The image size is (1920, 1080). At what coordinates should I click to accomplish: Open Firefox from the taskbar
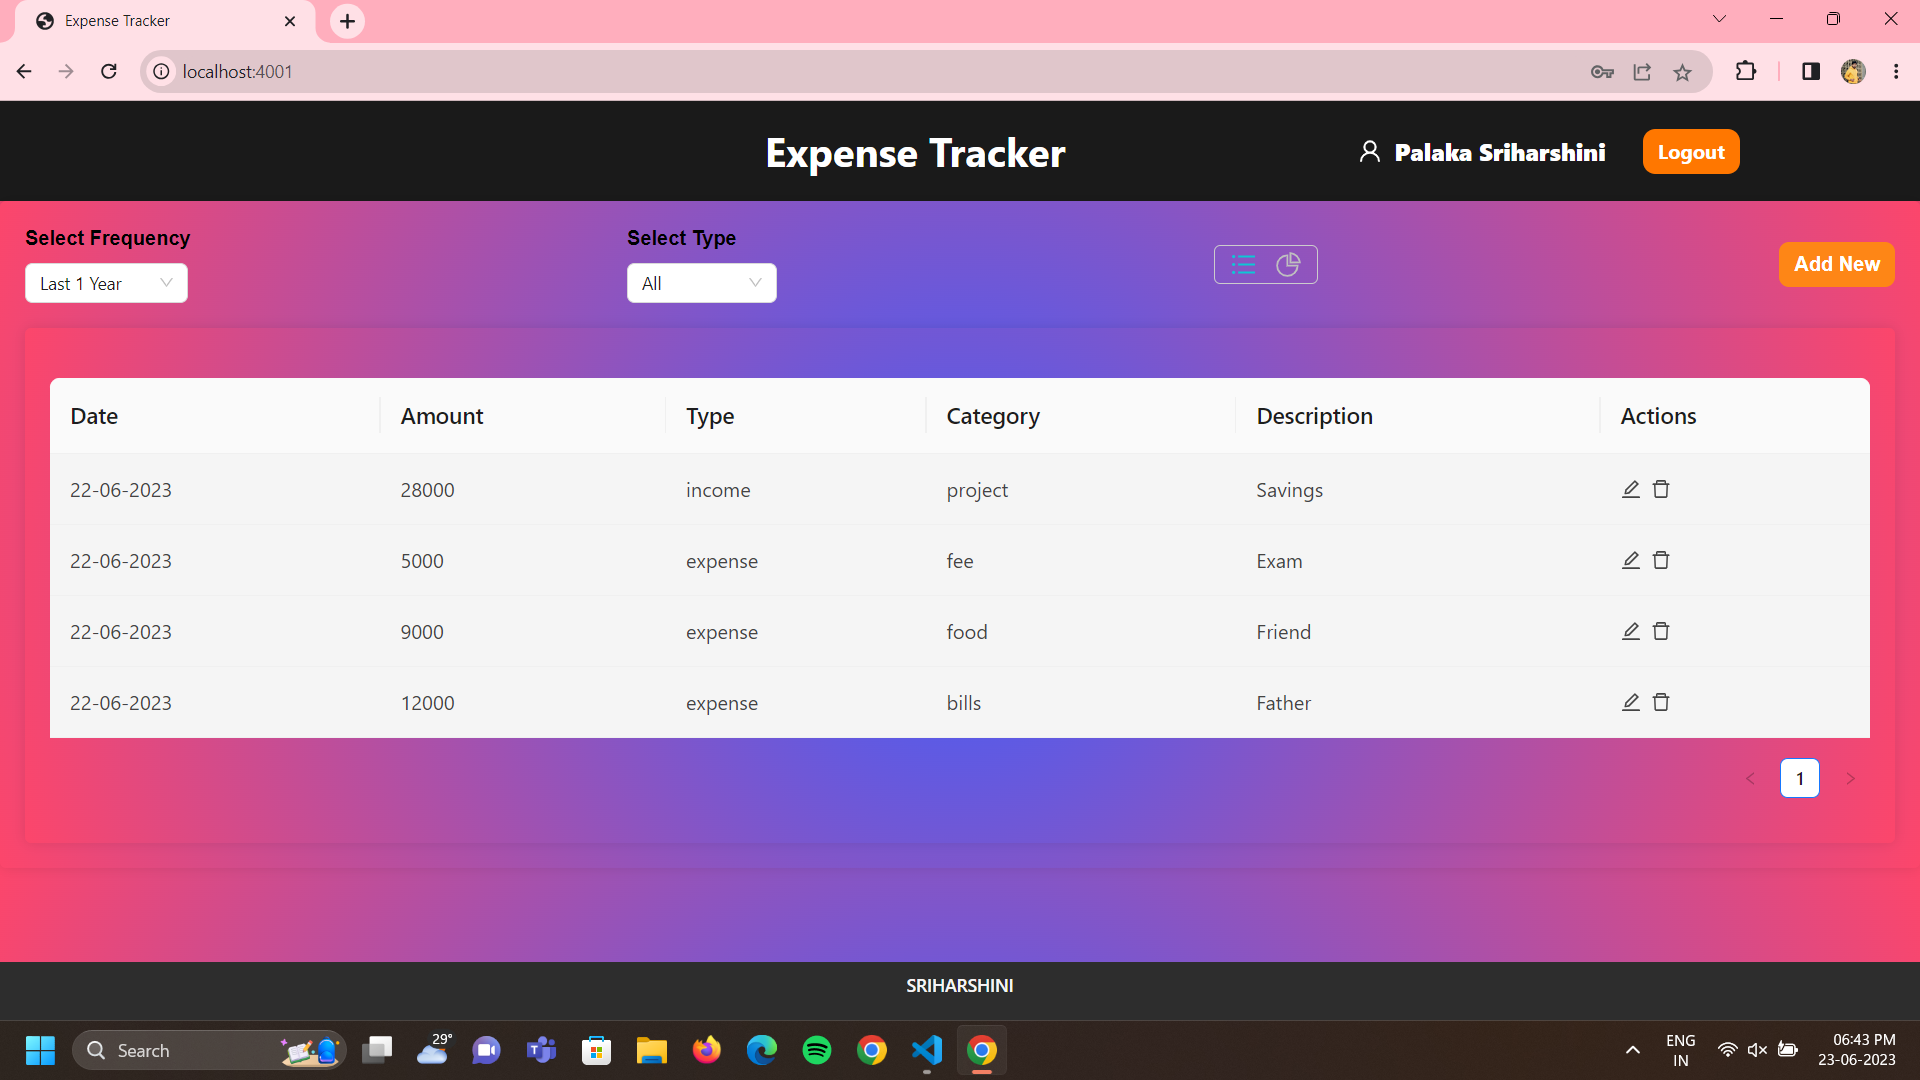pyautogui.click(x=706, y=1050)
